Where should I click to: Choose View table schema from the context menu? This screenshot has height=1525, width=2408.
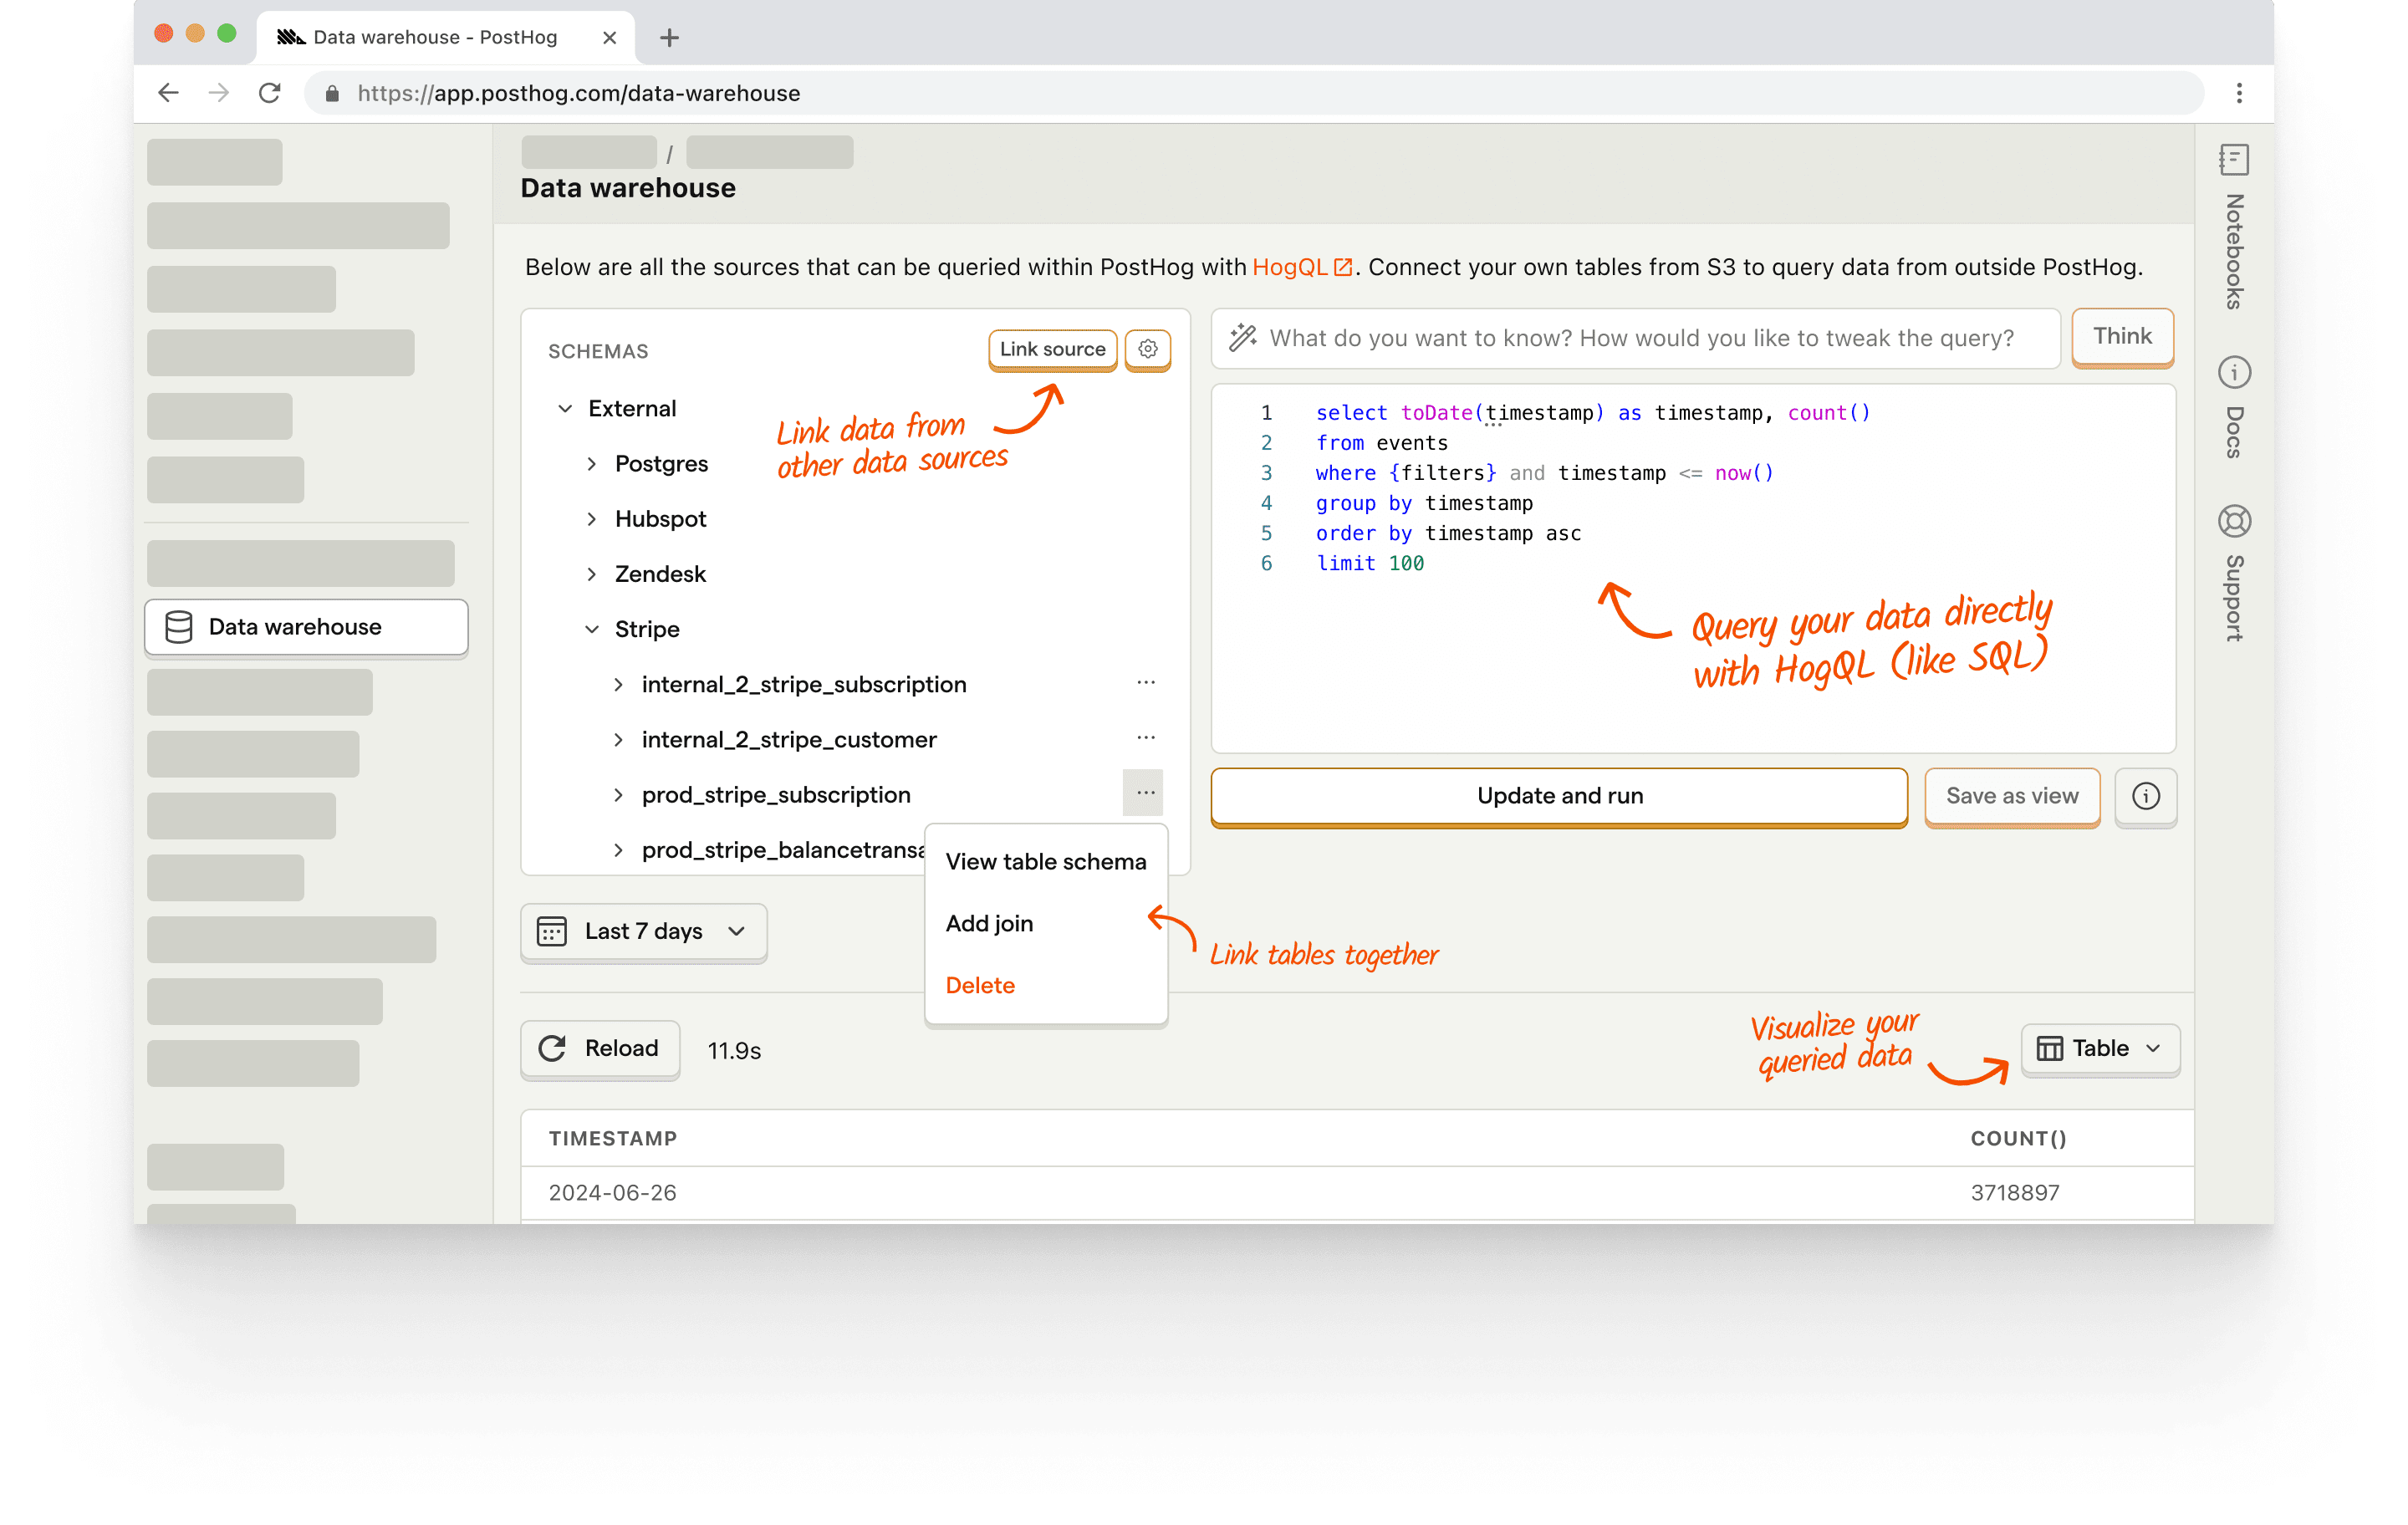(1046, 862)
